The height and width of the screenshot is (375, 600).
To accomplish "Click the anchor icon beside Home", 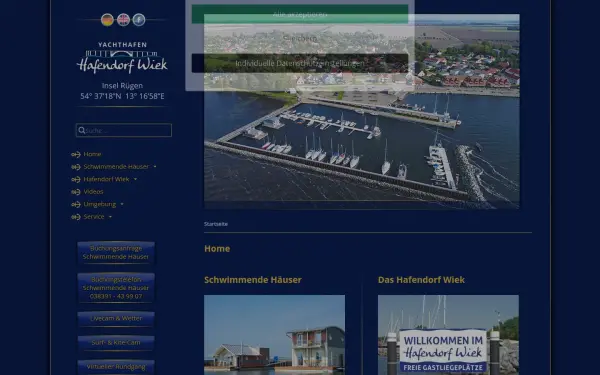I will pos(76,155).
